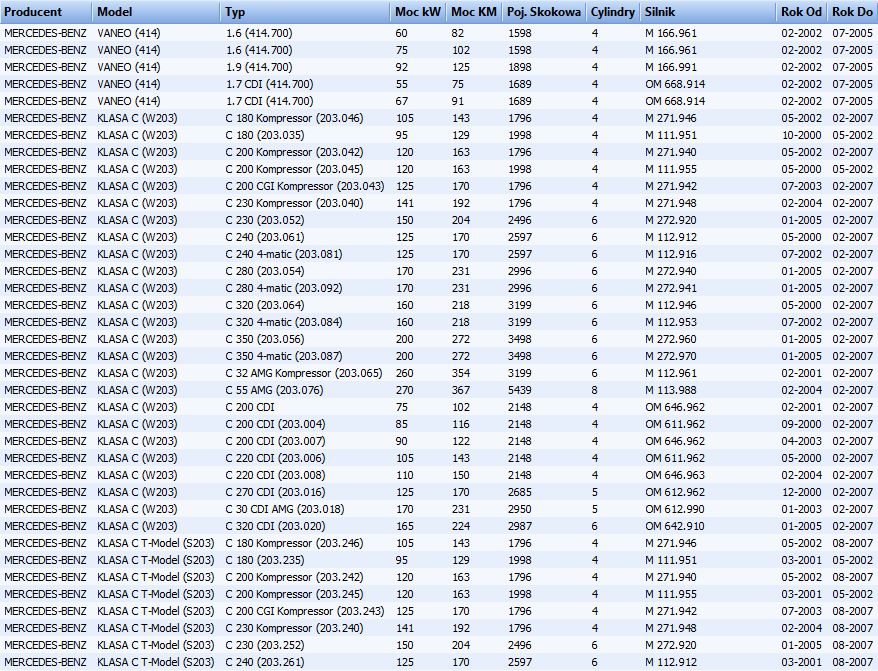Select the C 230 Kompressor (203.040) row
Screen dimensions: 878x671
439,203
